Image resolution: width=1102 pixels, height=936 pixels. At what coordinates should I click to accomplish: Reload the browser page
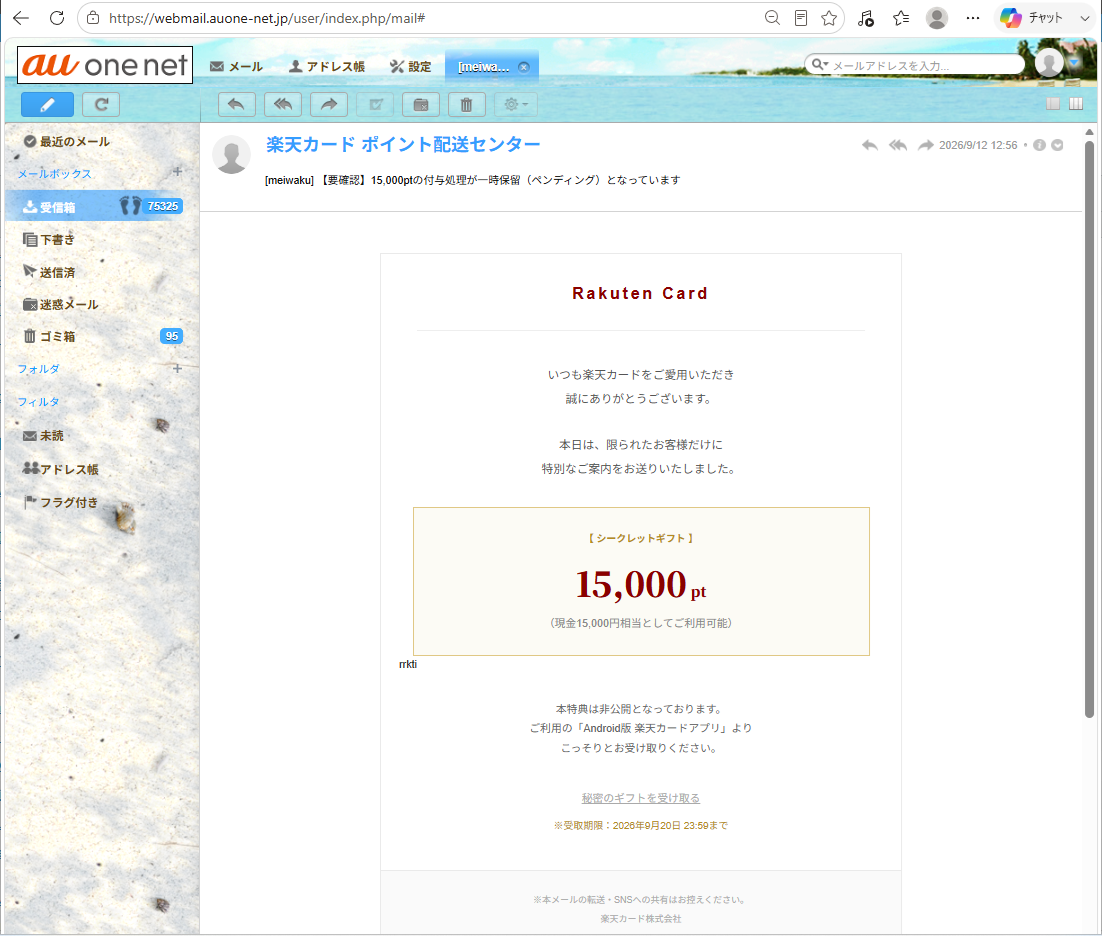coord(57,18)
